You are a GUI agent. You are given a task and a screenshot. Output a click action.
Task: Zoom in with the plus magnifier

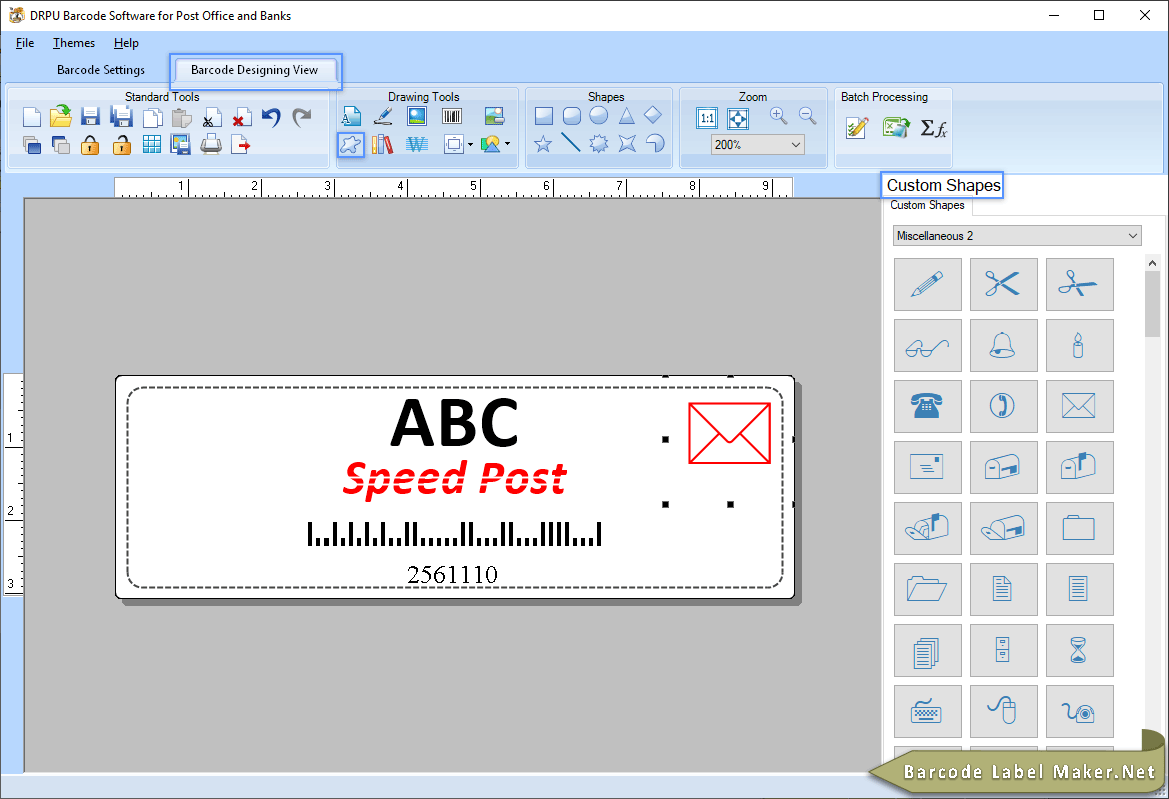[x=778, y=116]
